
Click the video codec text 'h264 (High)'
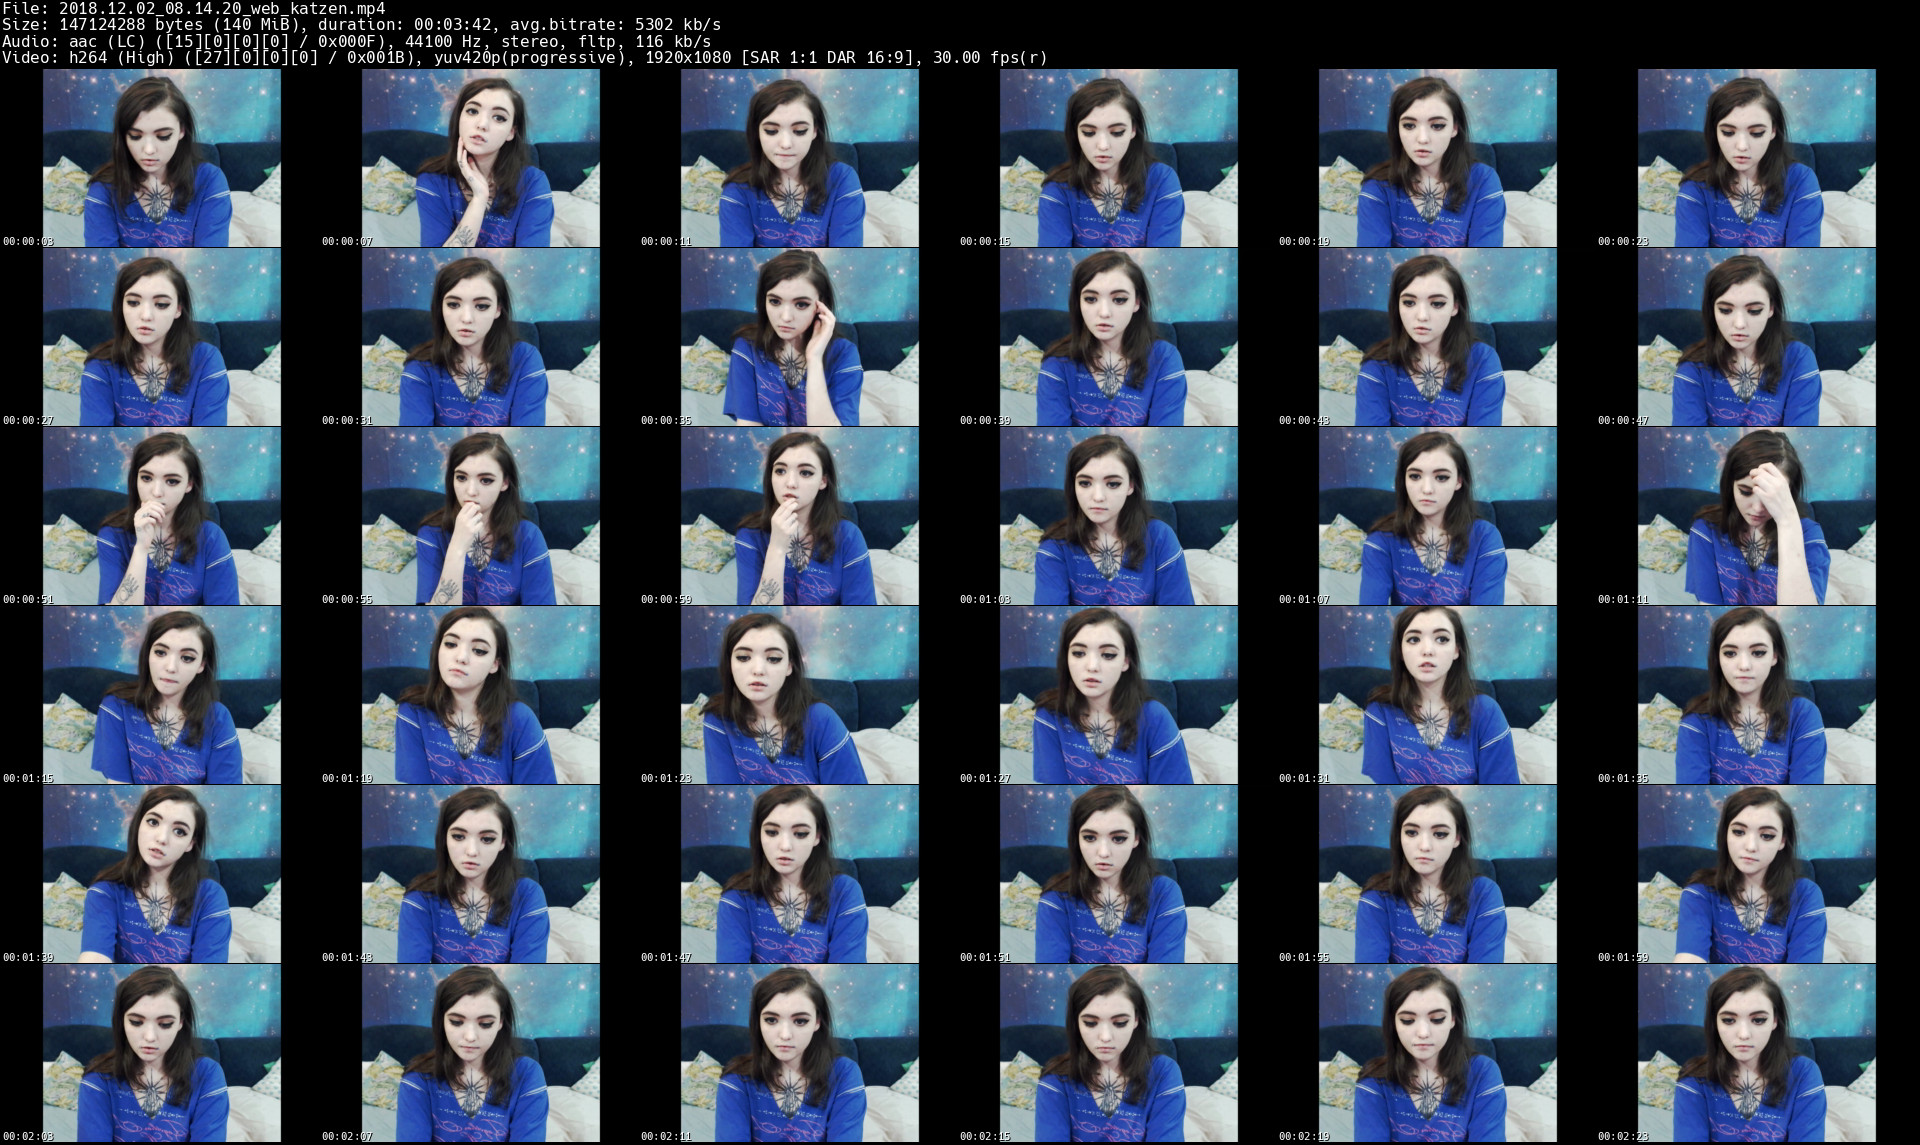point(121,58)
